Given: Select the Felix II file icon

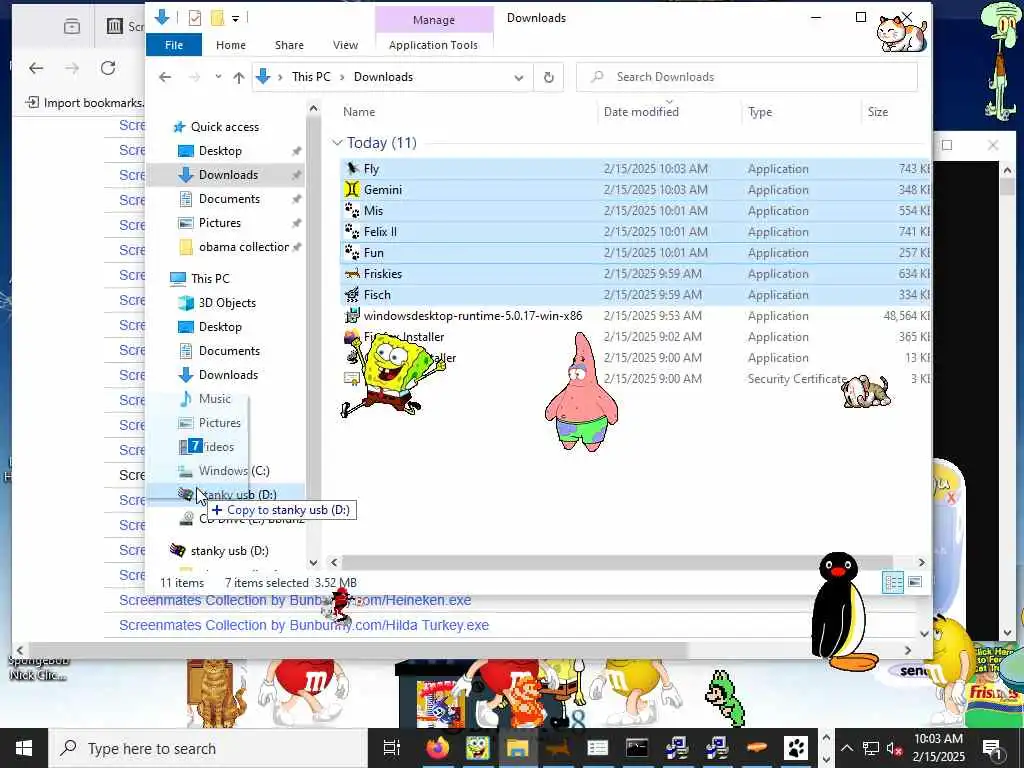Looking at the screenshot, I should click(x=352, y=231).
